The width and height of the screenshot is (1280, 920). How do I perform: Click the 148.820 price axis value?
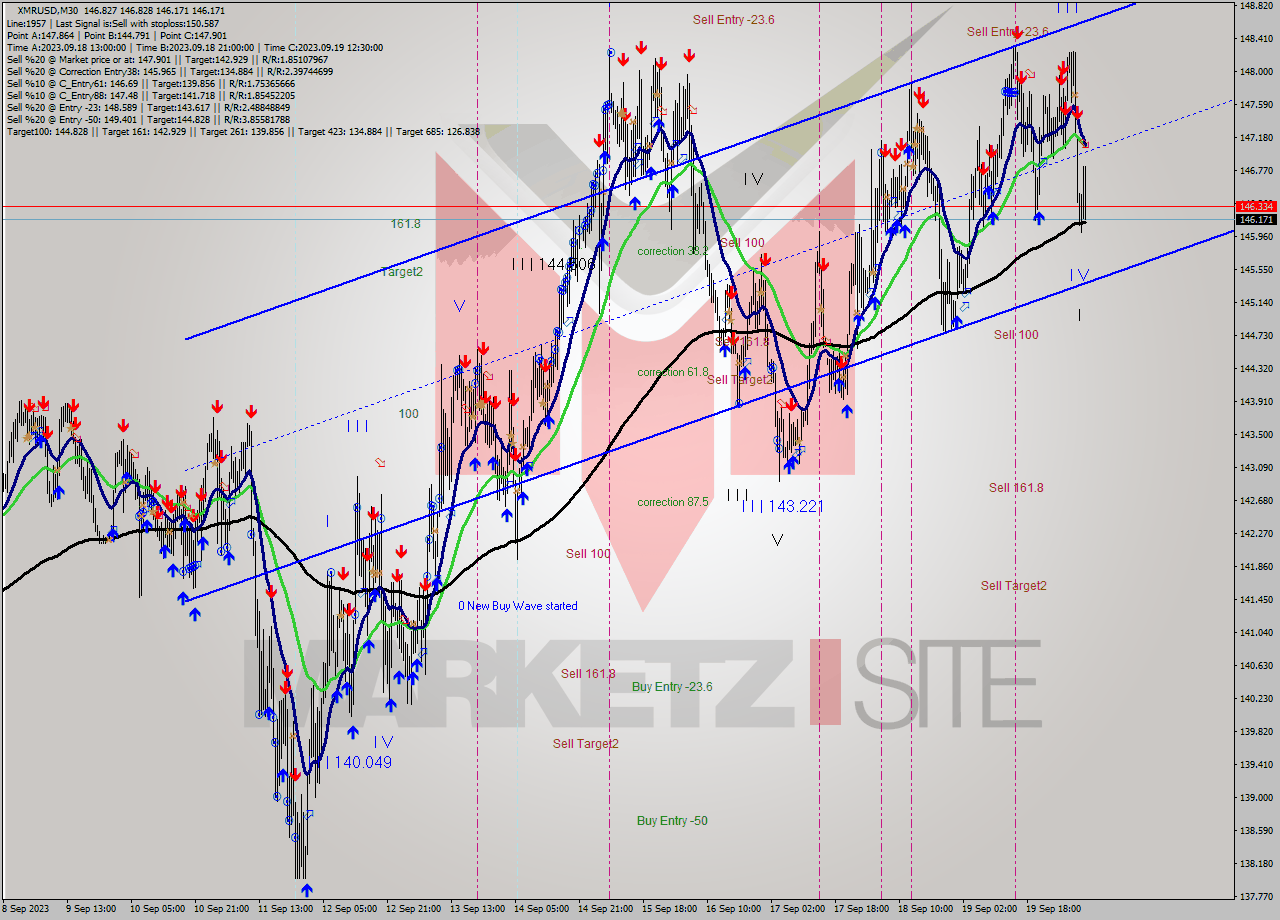click(x=1256, y=5)
